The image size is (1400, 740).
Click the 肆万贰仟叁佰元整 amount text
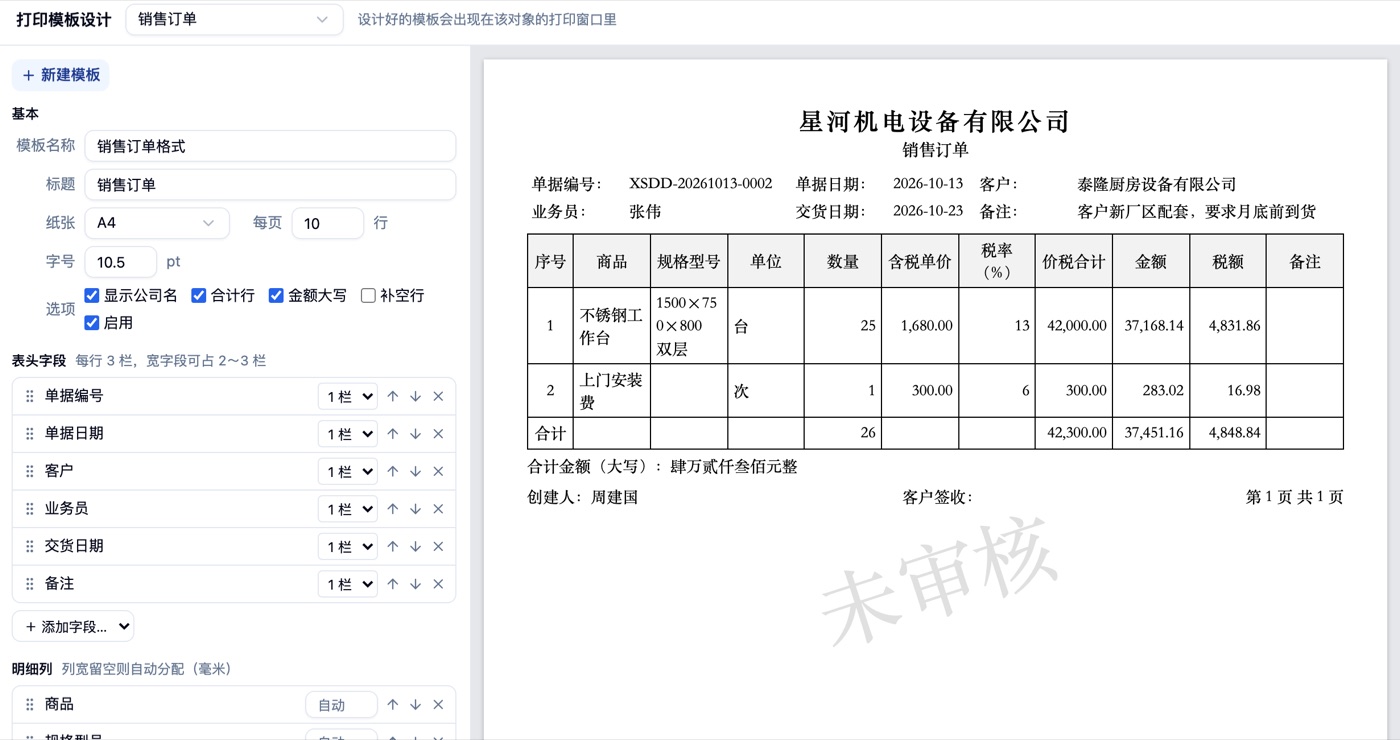click(734, 467)
